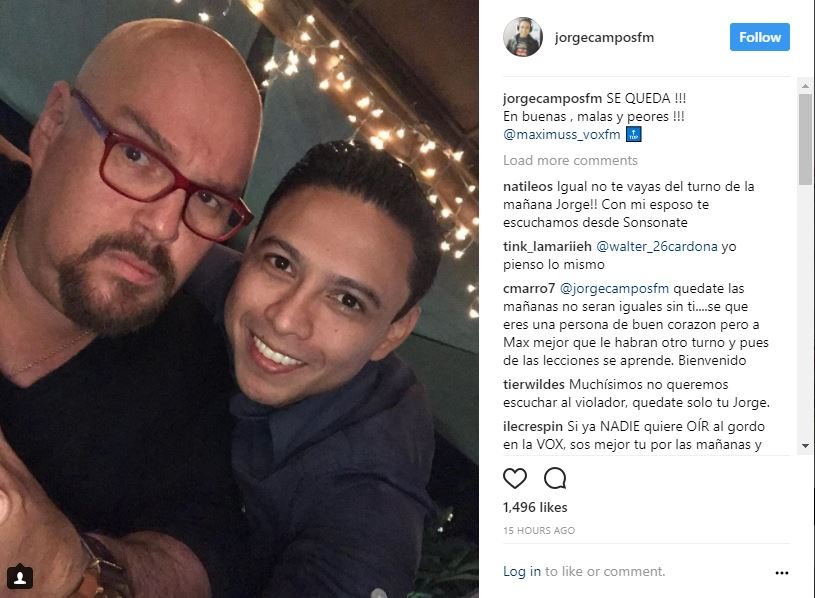
Task: Open the @jorgecamposfm mention in cmarro7's comment
Action: [614, 288]
